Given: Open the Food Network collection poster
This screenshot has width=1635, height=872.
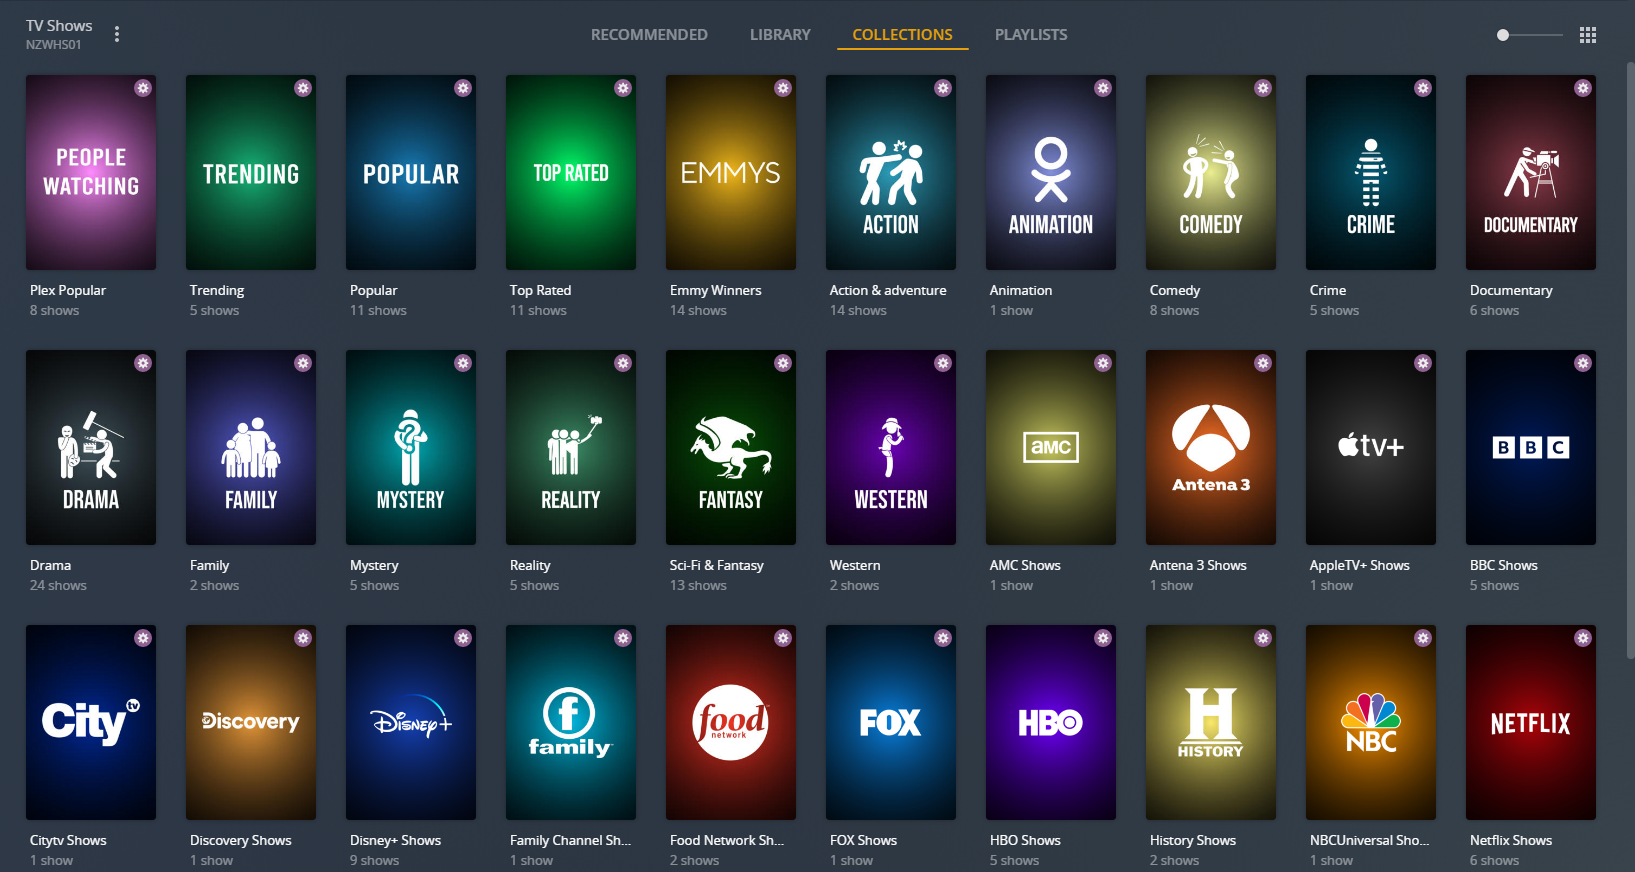Looking at the screenshot, I should [x=730, y=722].
